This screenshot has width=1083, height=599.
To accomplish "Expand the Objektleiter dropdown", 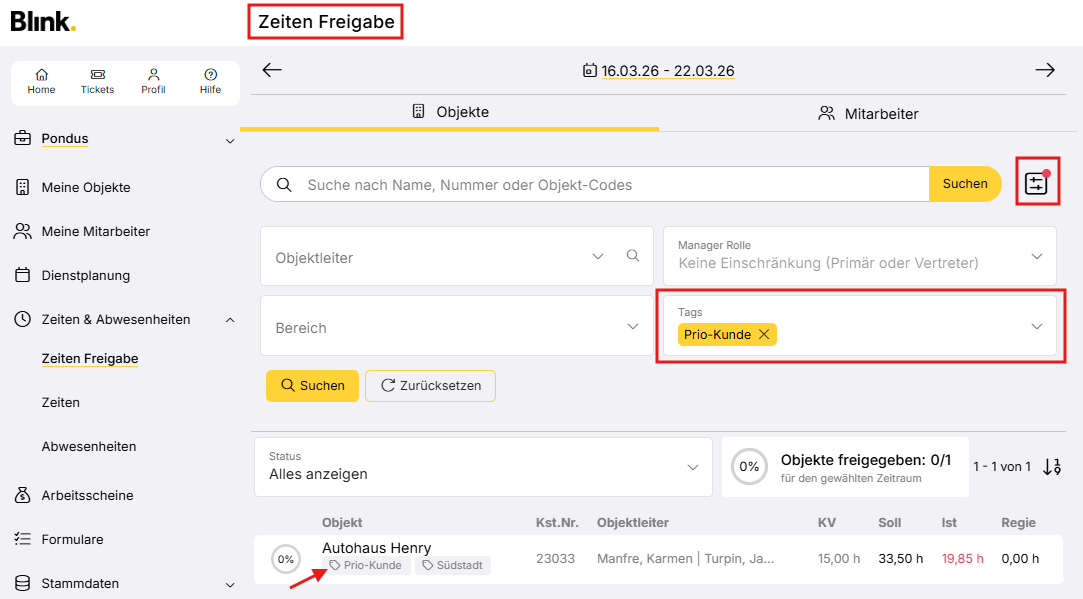I will pos(598,256).
